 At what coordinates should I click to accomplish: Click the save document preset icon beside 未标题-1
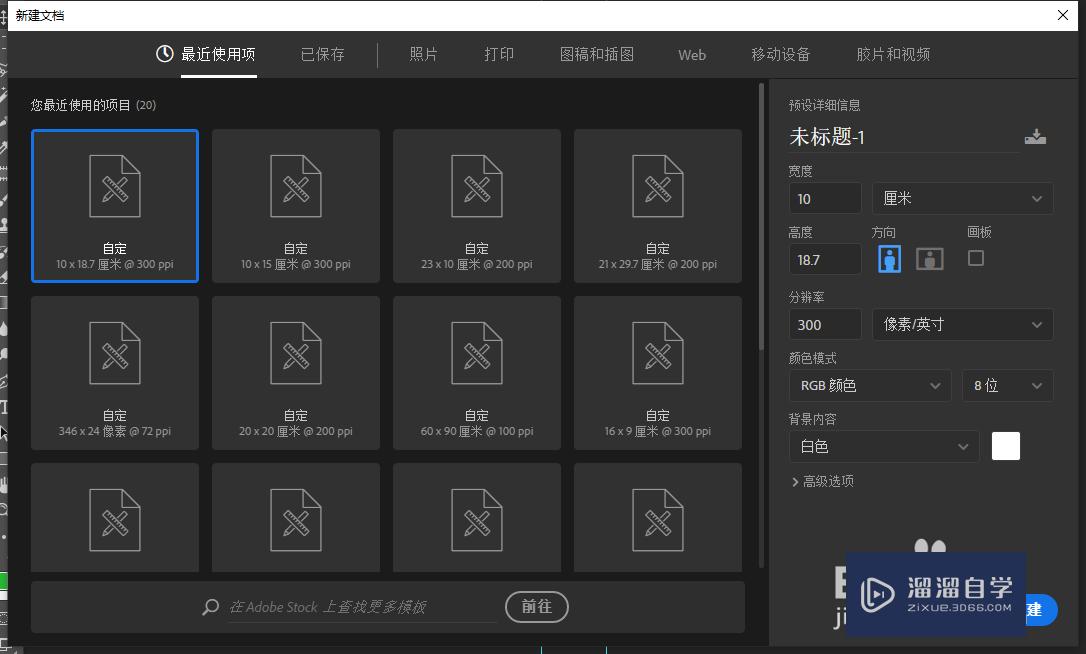coord(1035,135)
